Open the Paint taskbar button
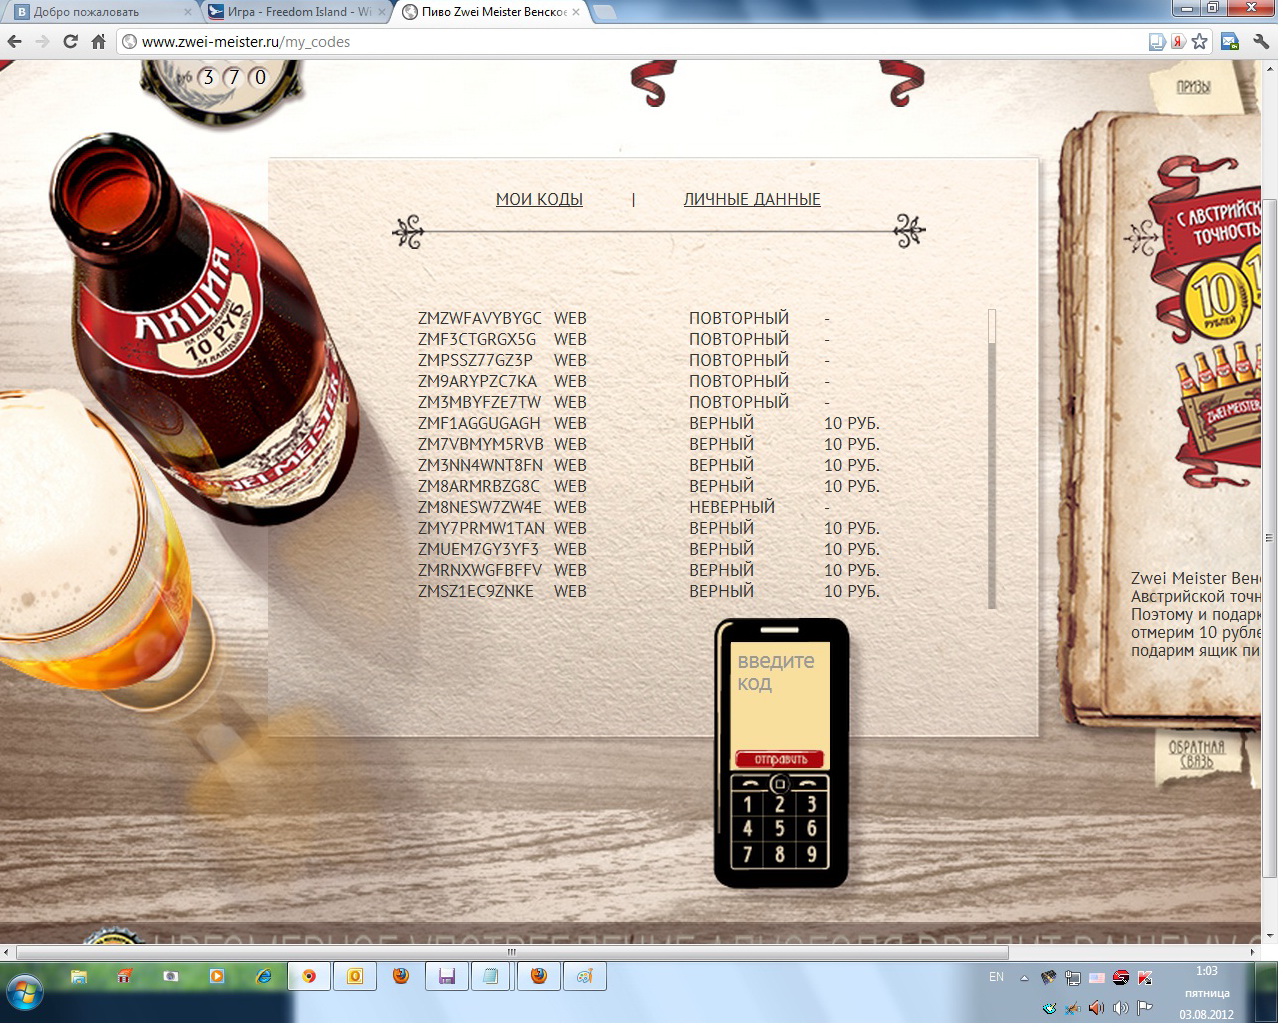Screen dimensions: 1283x1029 (585, 976)
